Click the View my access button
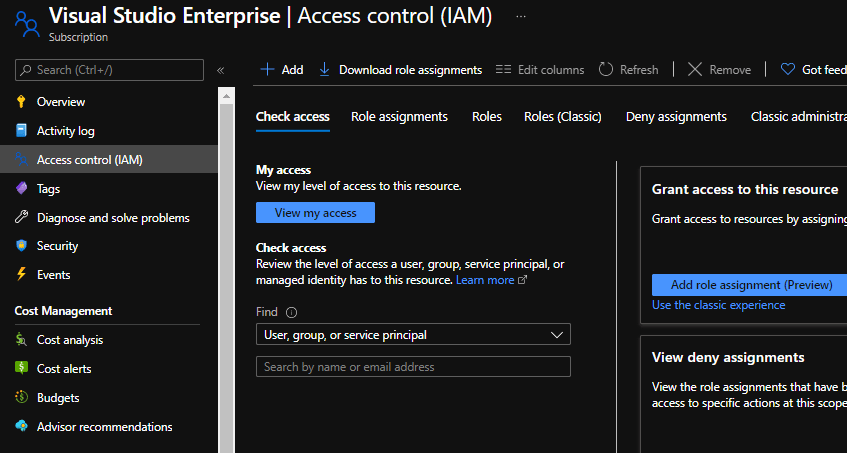 click(315, 213)
